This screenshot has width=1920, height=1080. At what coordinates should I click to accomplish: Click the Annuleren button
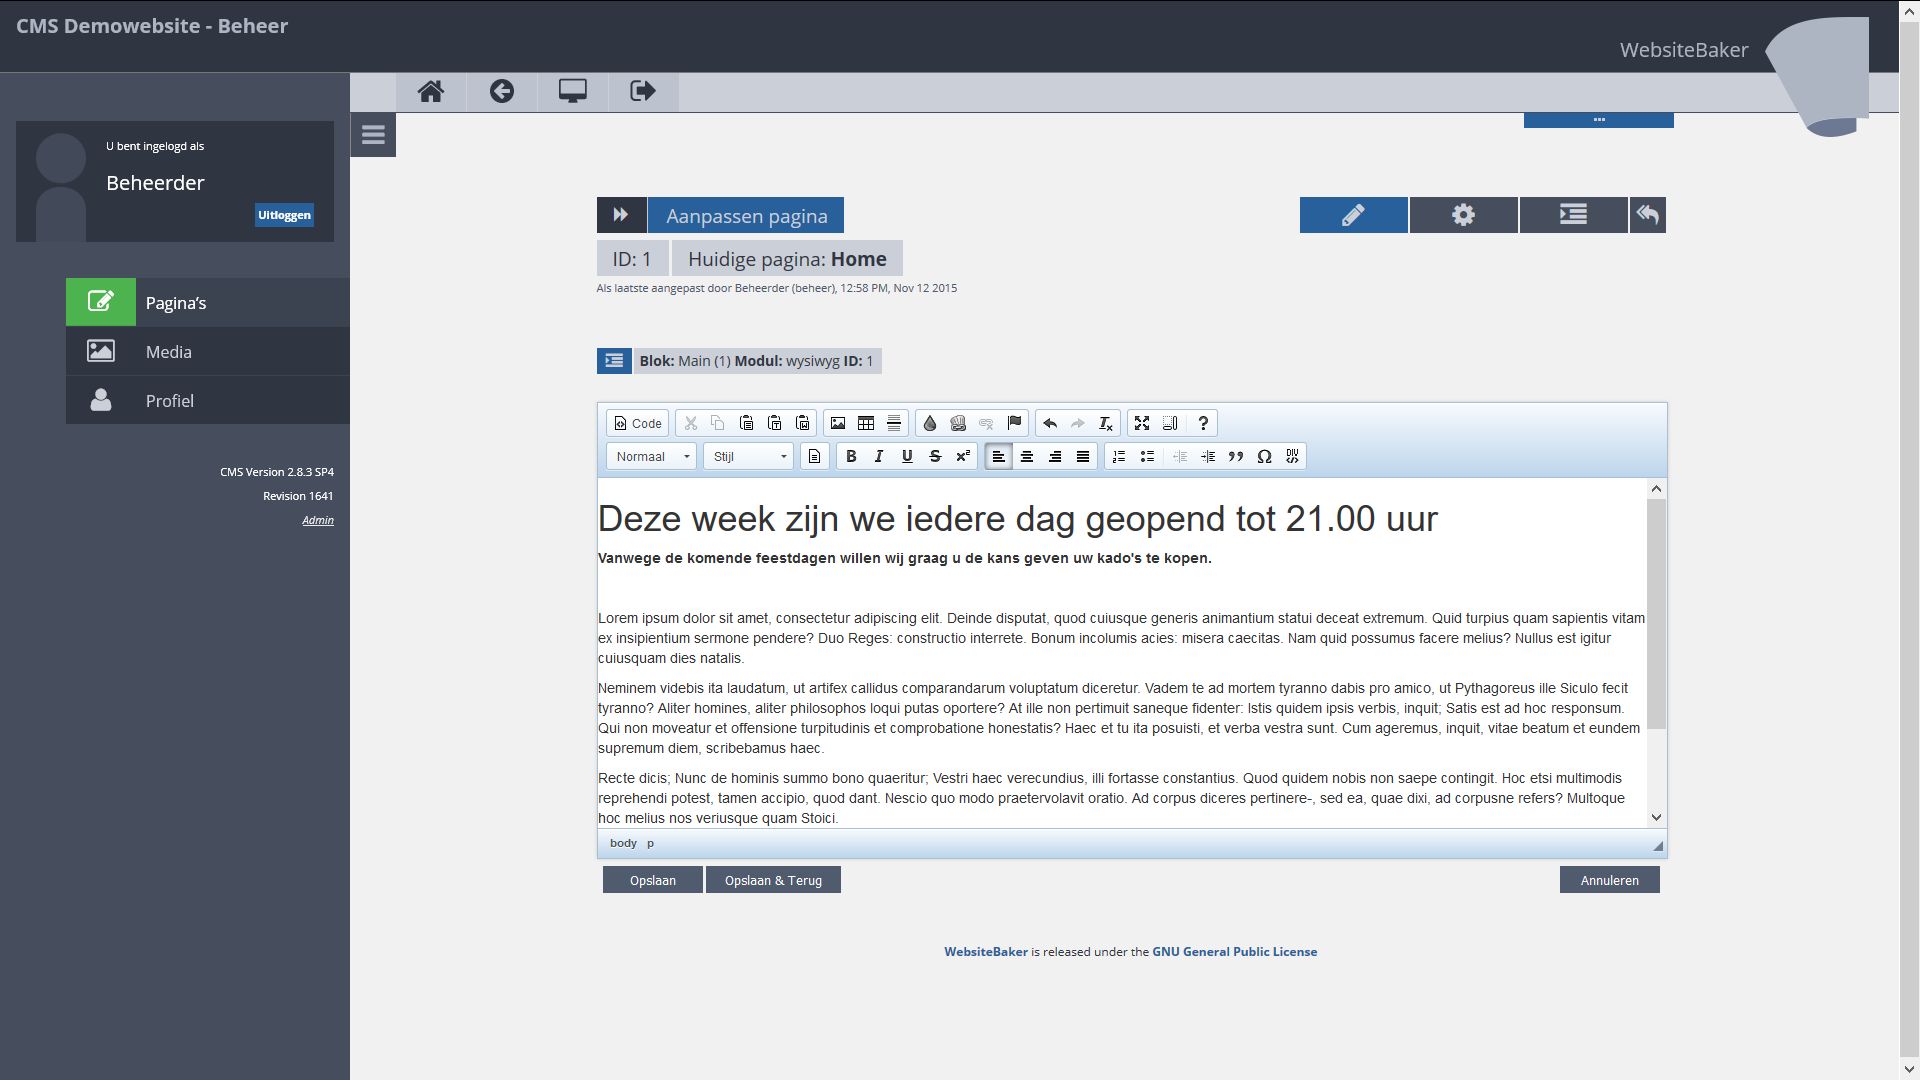coord(1610,880)
